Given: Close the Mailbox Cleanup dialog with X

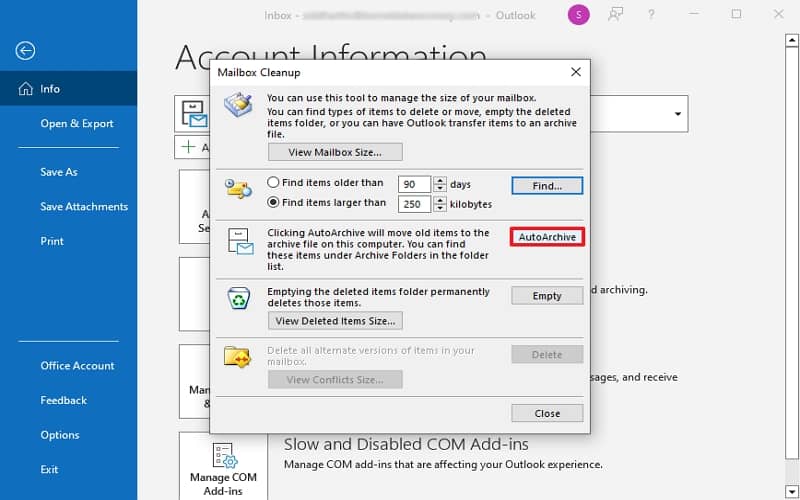Looking at the screenshot, I should (x=576, y=72).
